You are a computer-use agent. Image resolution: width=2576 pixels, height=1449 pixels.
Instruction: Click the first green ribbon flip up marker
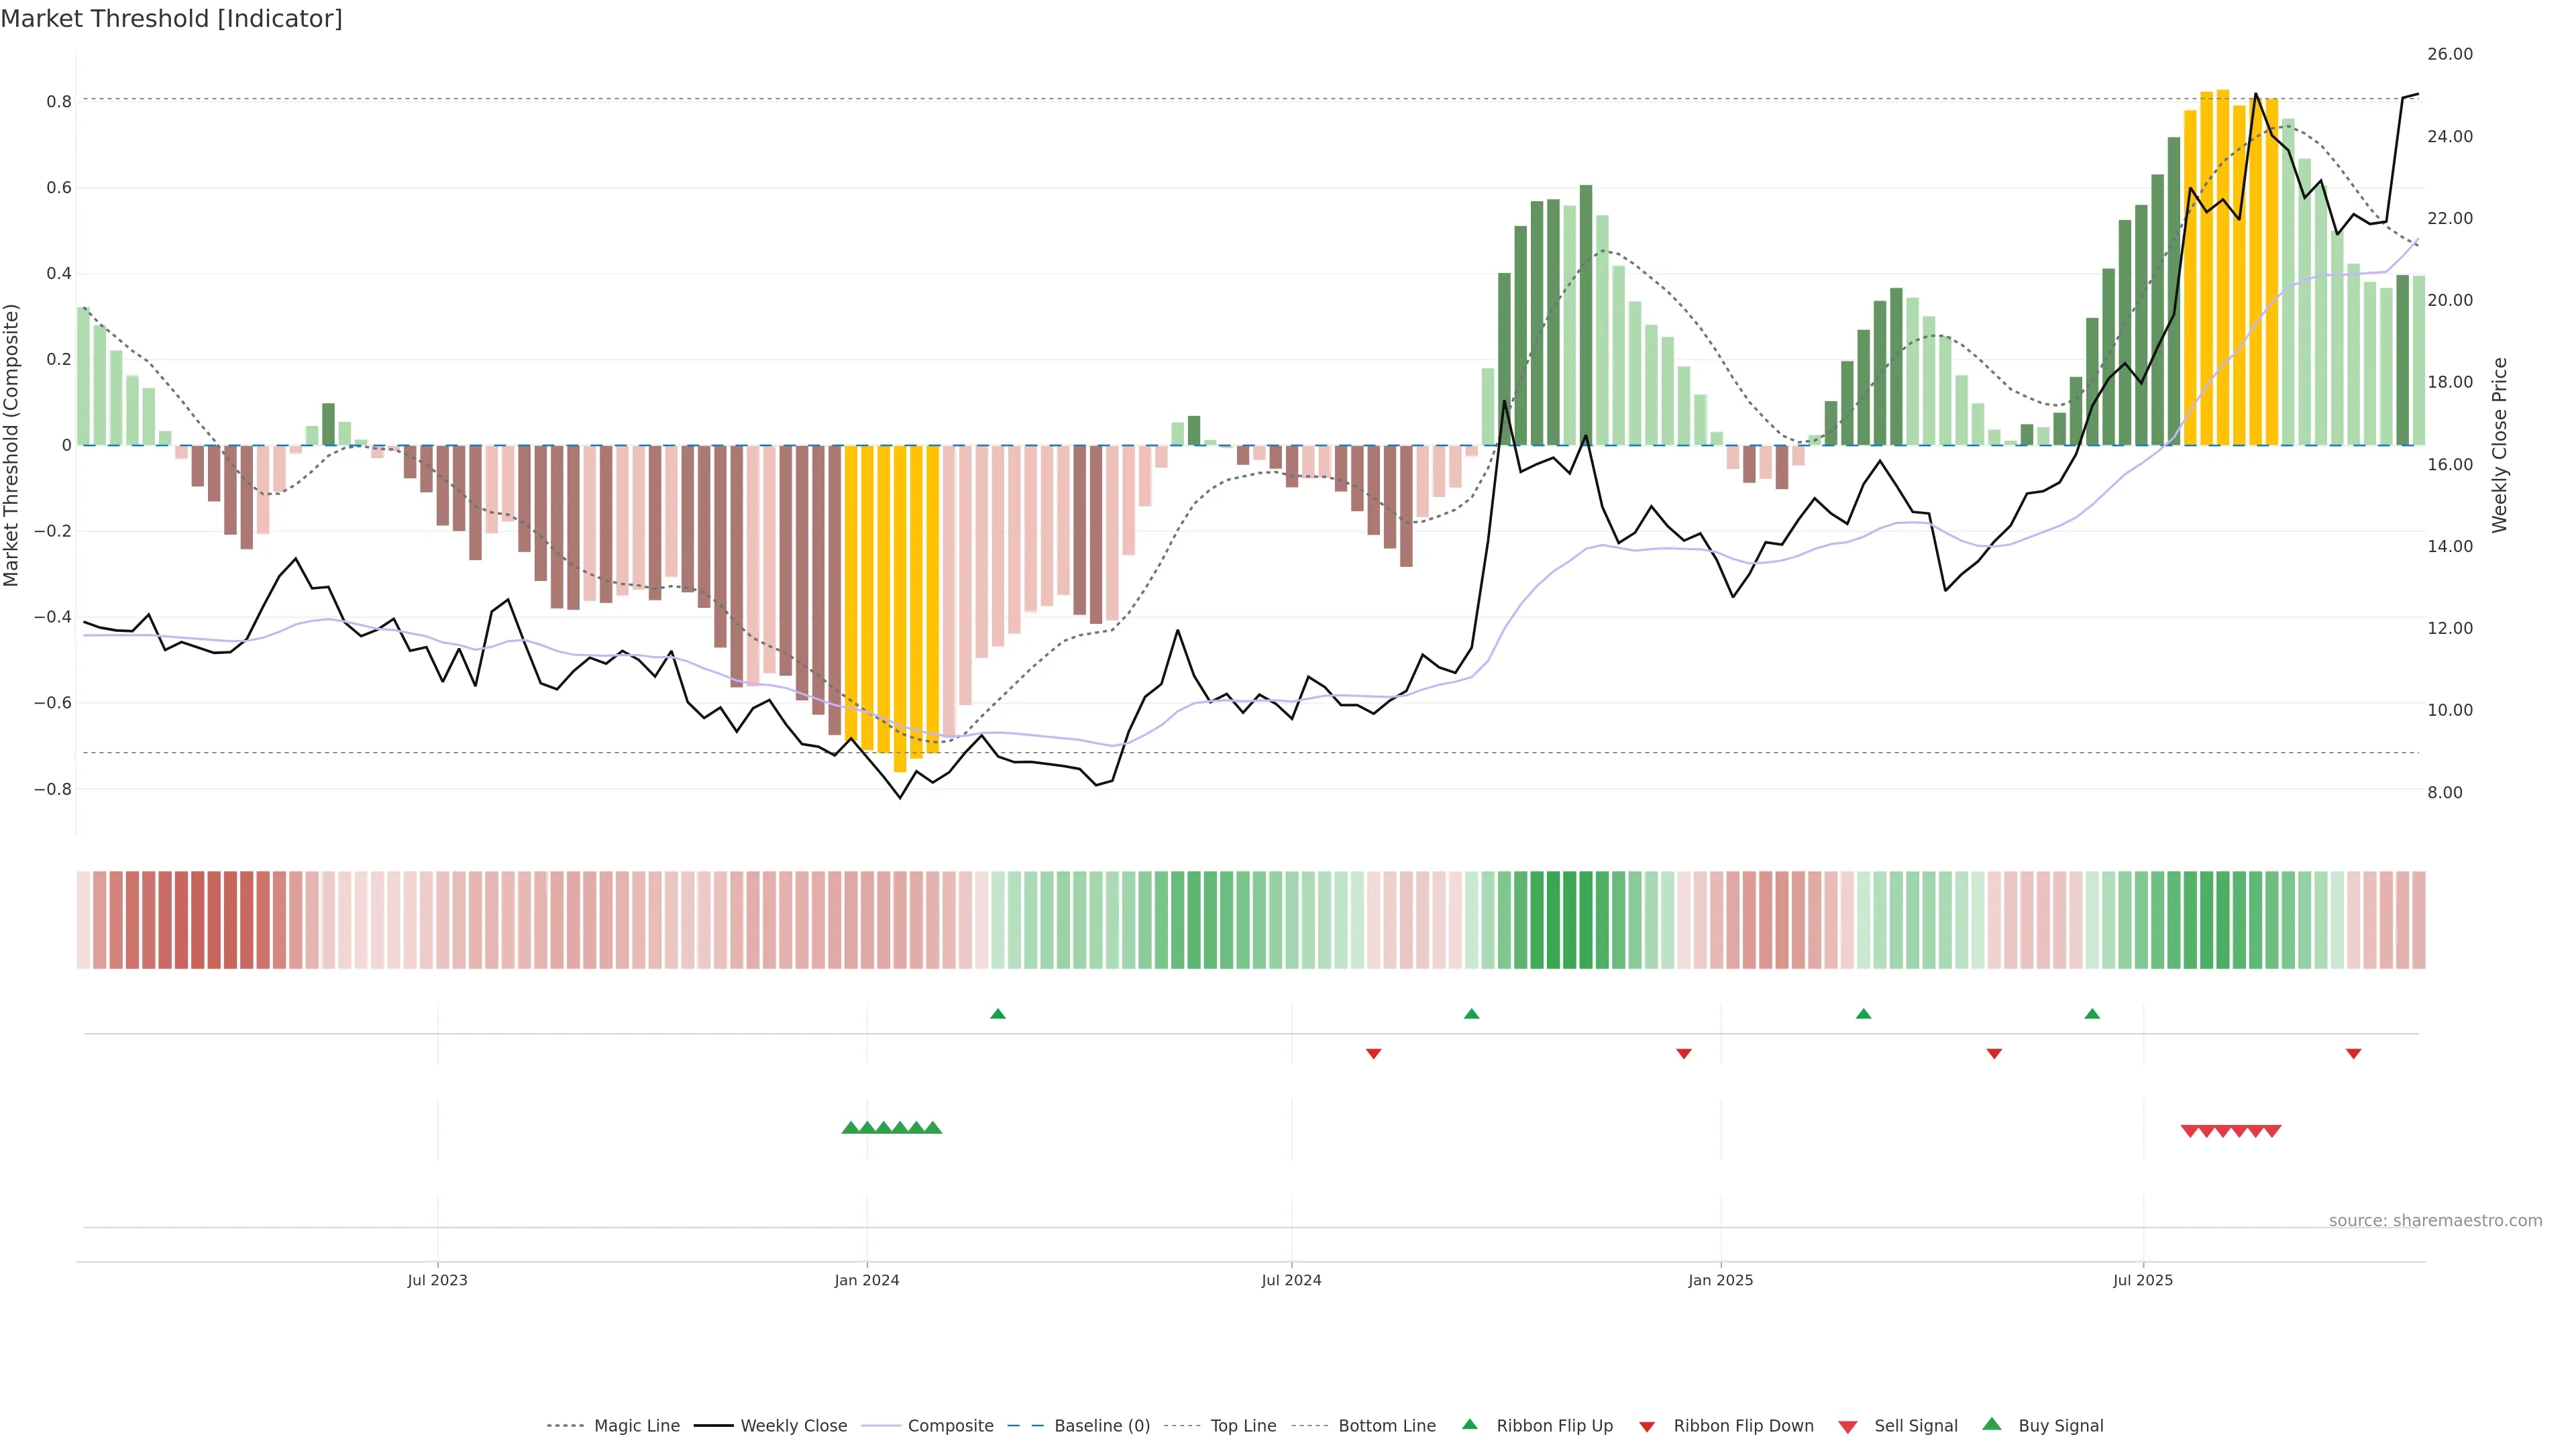pos(997,1014)
